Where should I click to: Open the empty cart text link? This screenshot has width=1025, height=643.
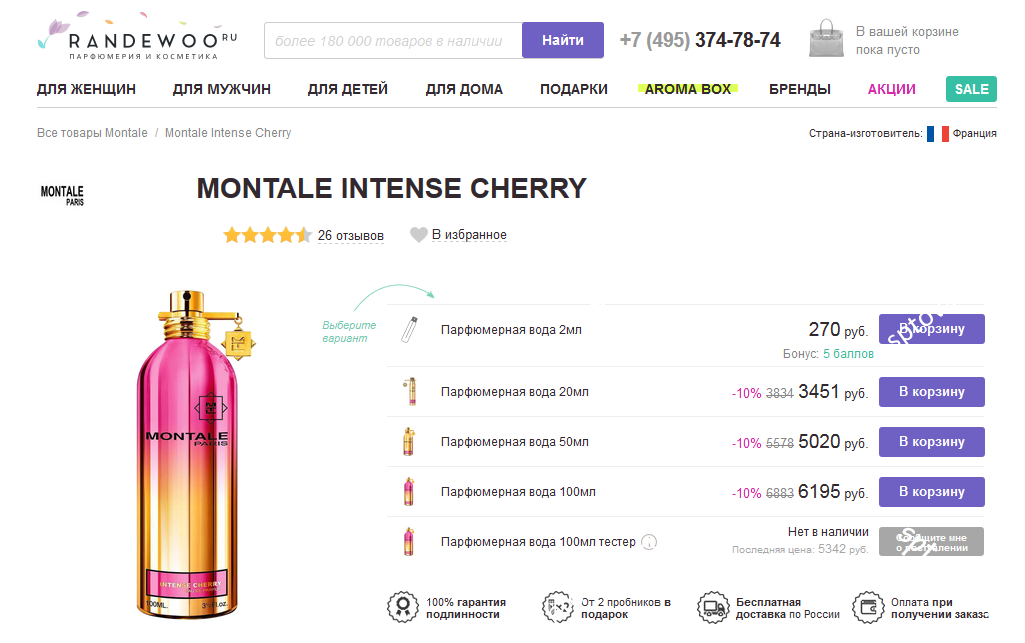[907, 41]
